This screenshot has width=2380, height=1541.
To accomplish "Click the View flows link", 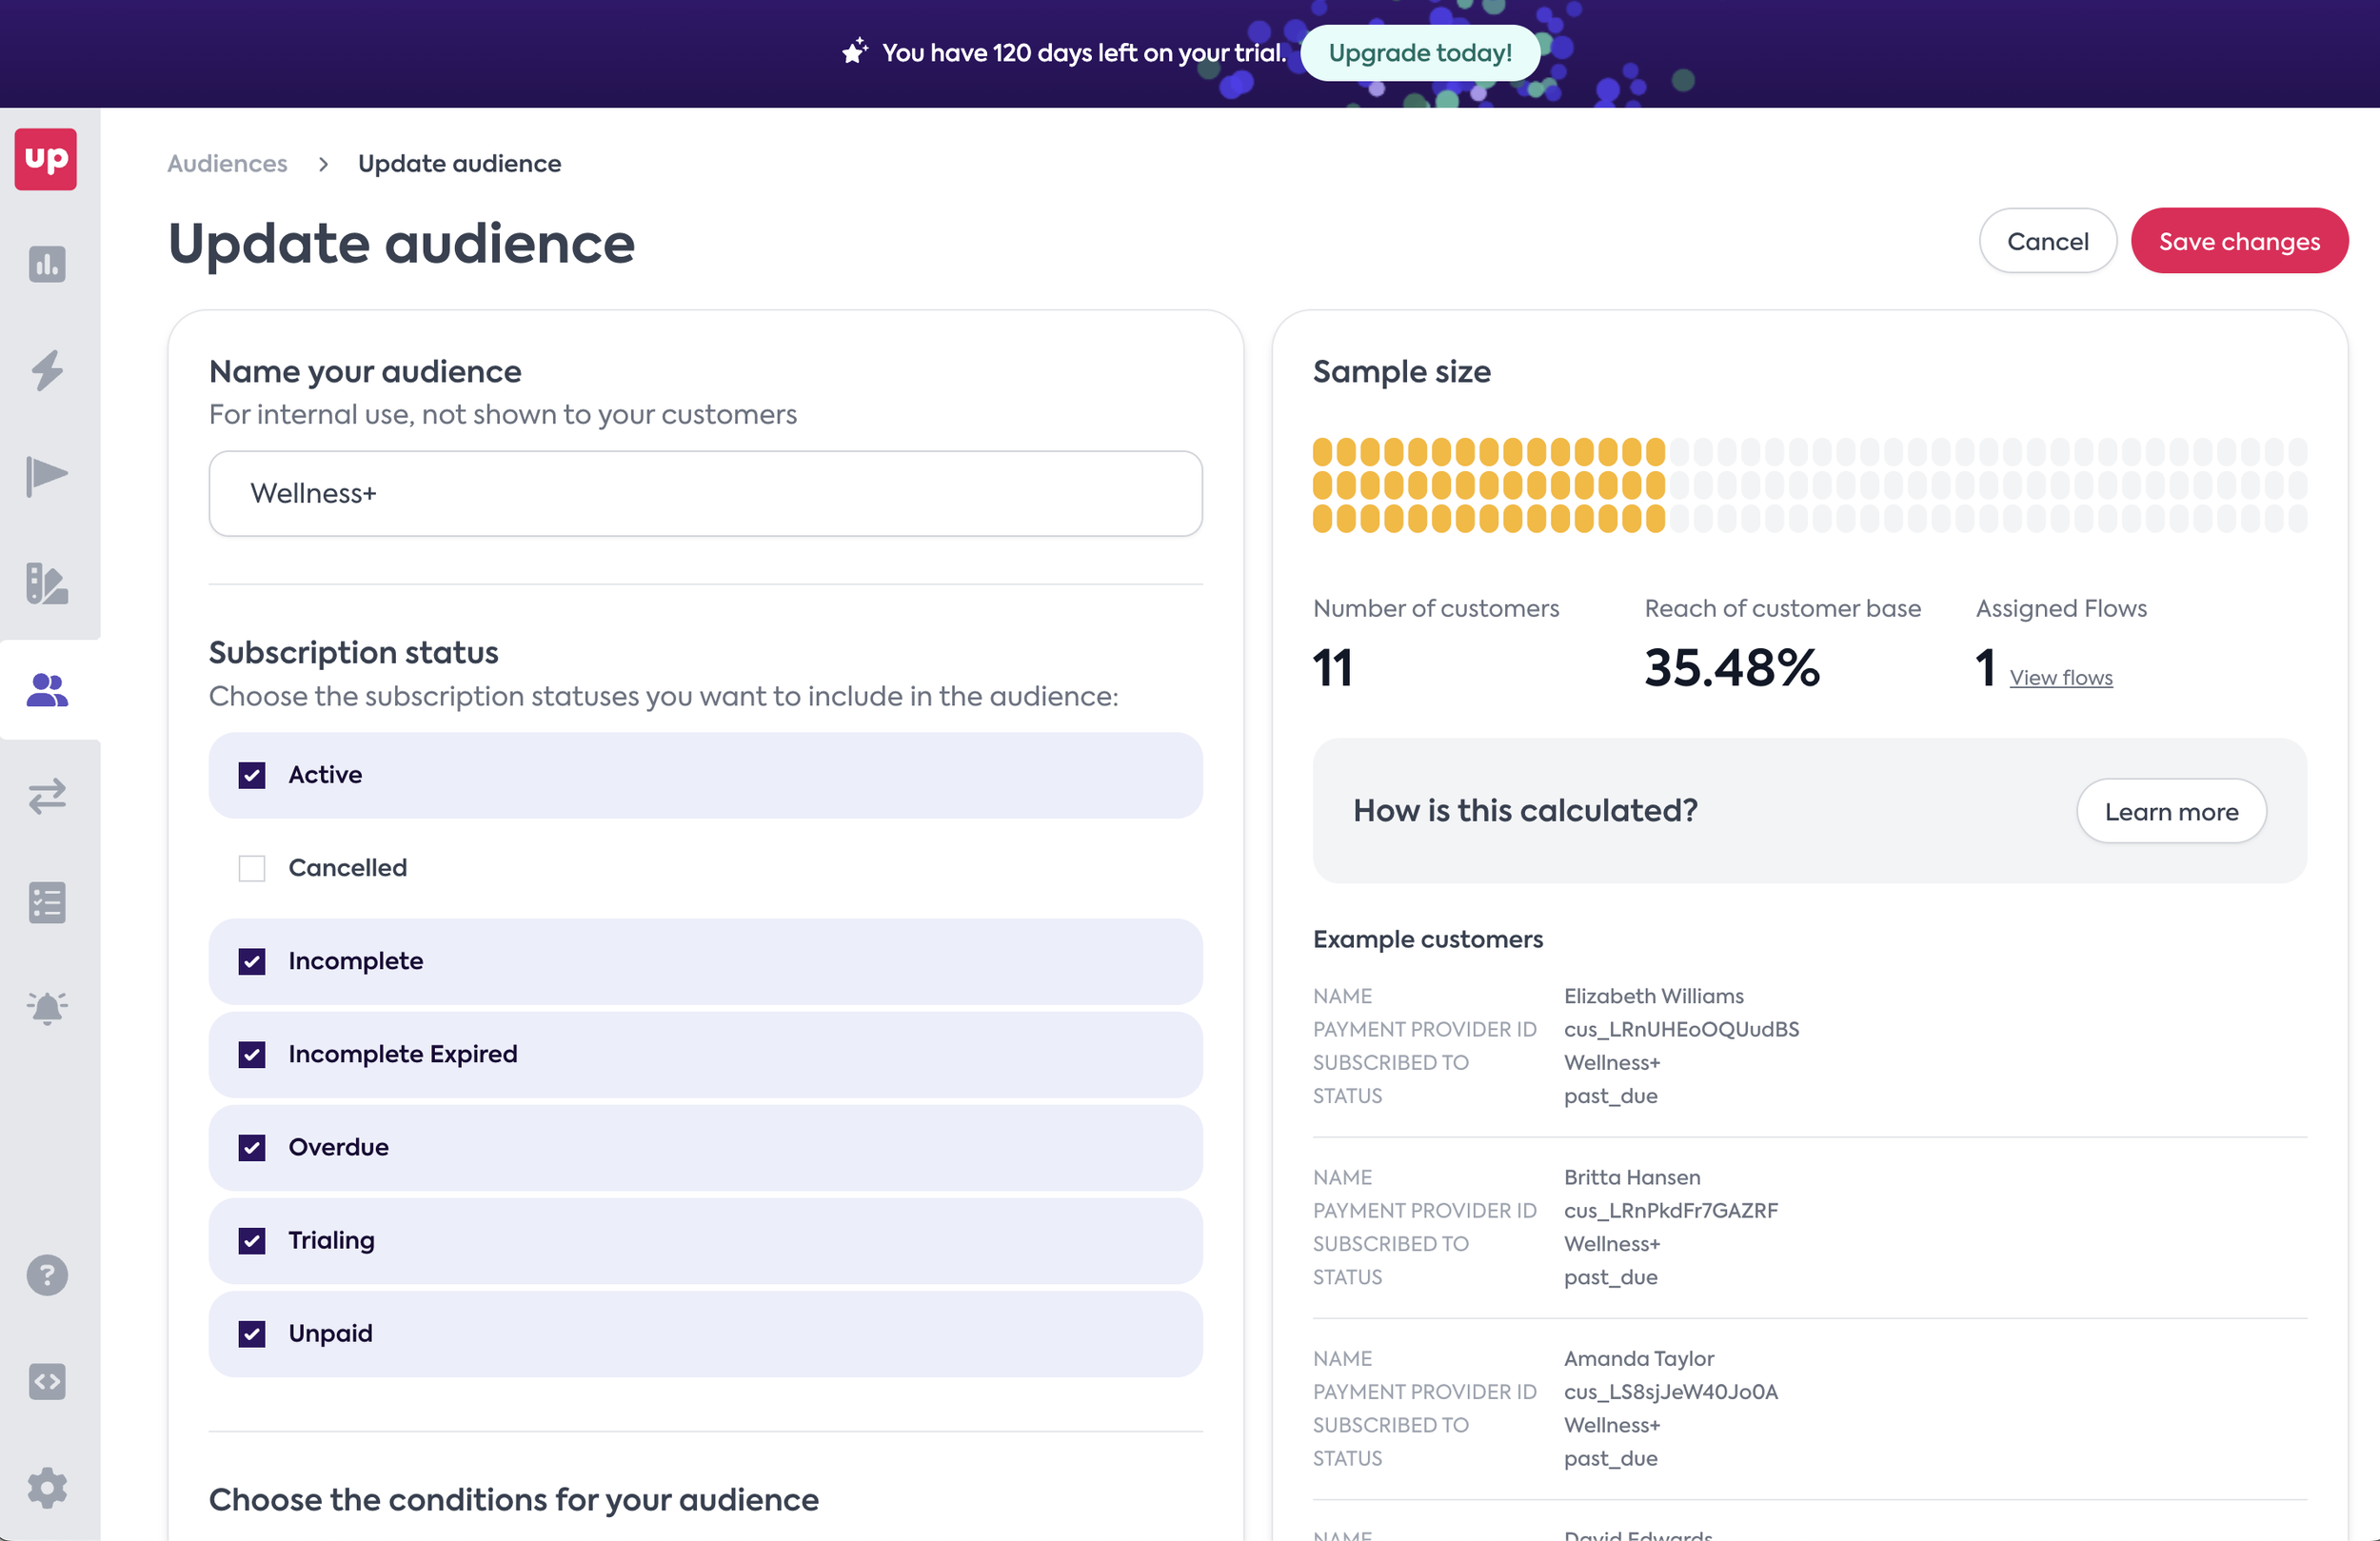I will [x=2060, y=677].
